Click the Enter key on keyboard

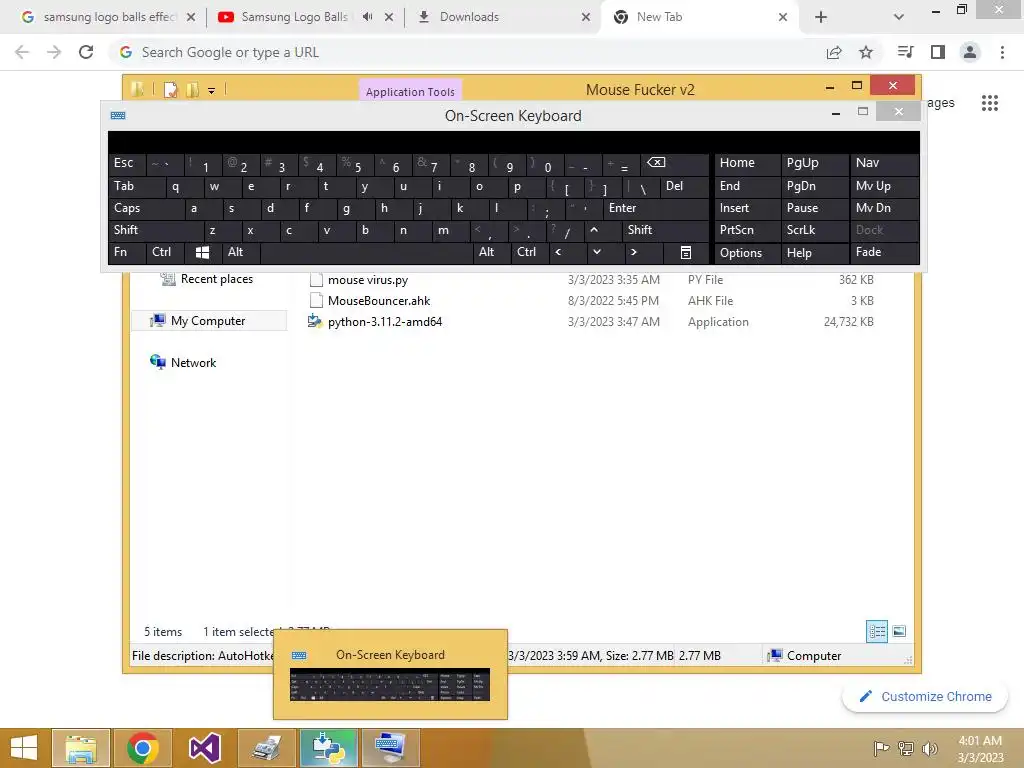pos(655,208)
